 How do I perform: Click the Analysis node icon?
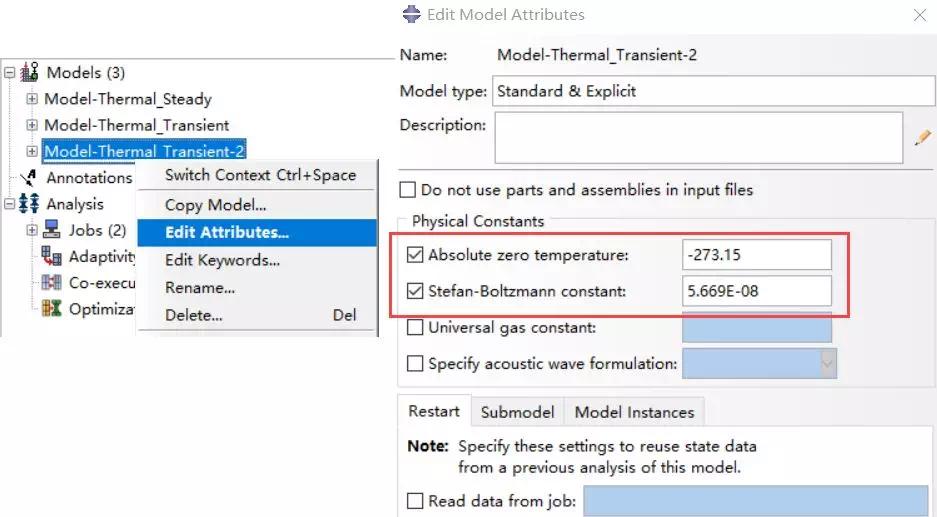(x=29, y=204)
